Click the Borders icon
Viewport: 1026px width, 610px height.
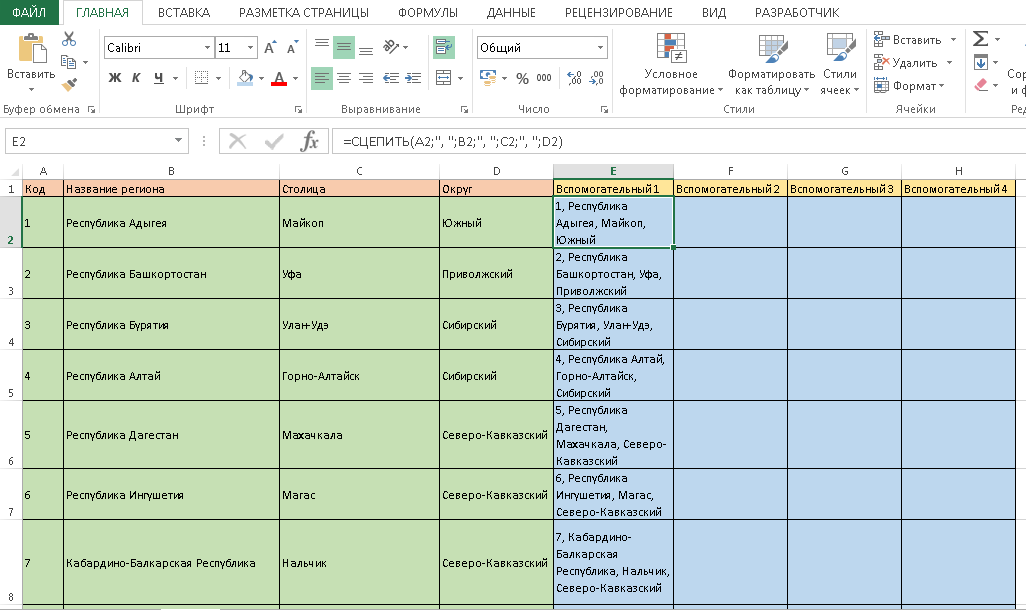tap(202, 78)
